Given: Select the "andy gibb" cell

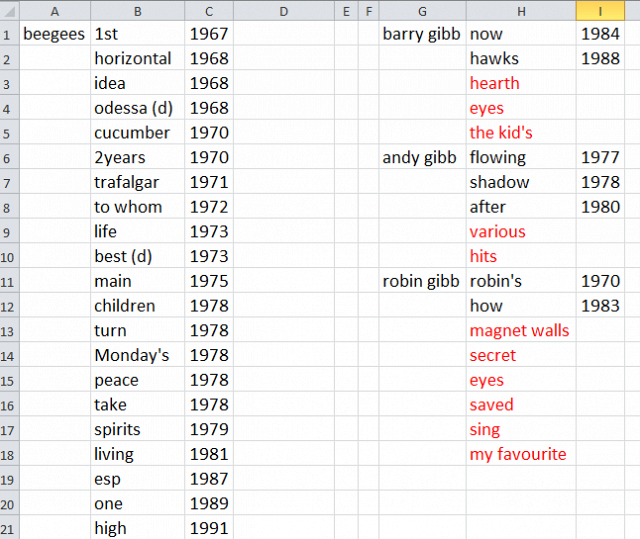Looking at the screenshot, I should [x=422, y=157].
